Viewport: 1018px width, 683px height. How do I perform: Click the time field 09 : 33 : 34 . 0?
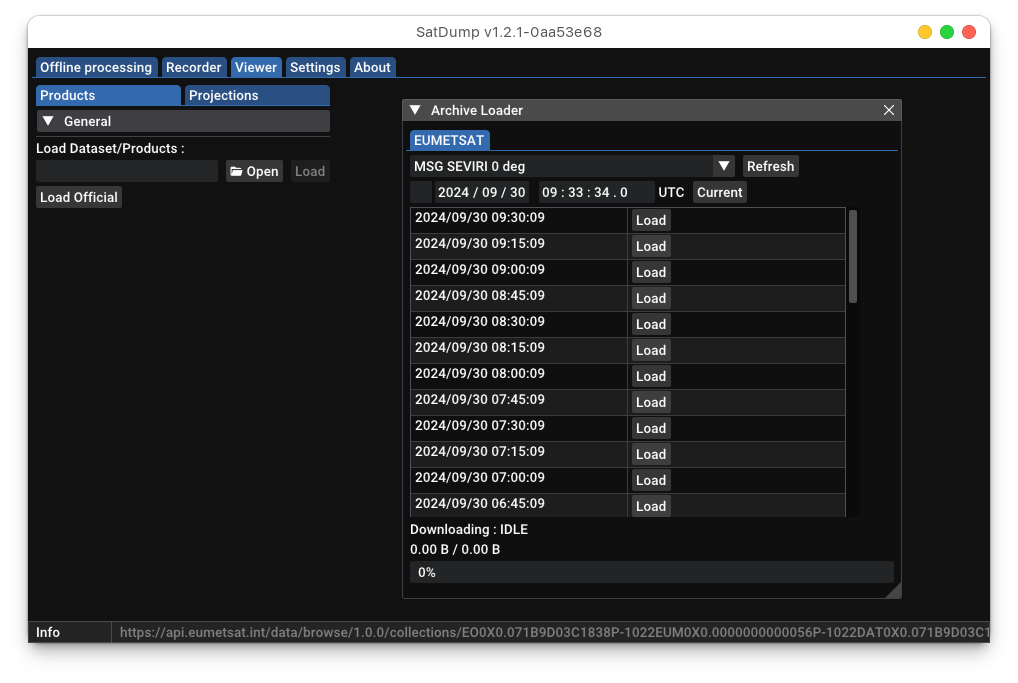pyautogui.click(x=596, y=192)
